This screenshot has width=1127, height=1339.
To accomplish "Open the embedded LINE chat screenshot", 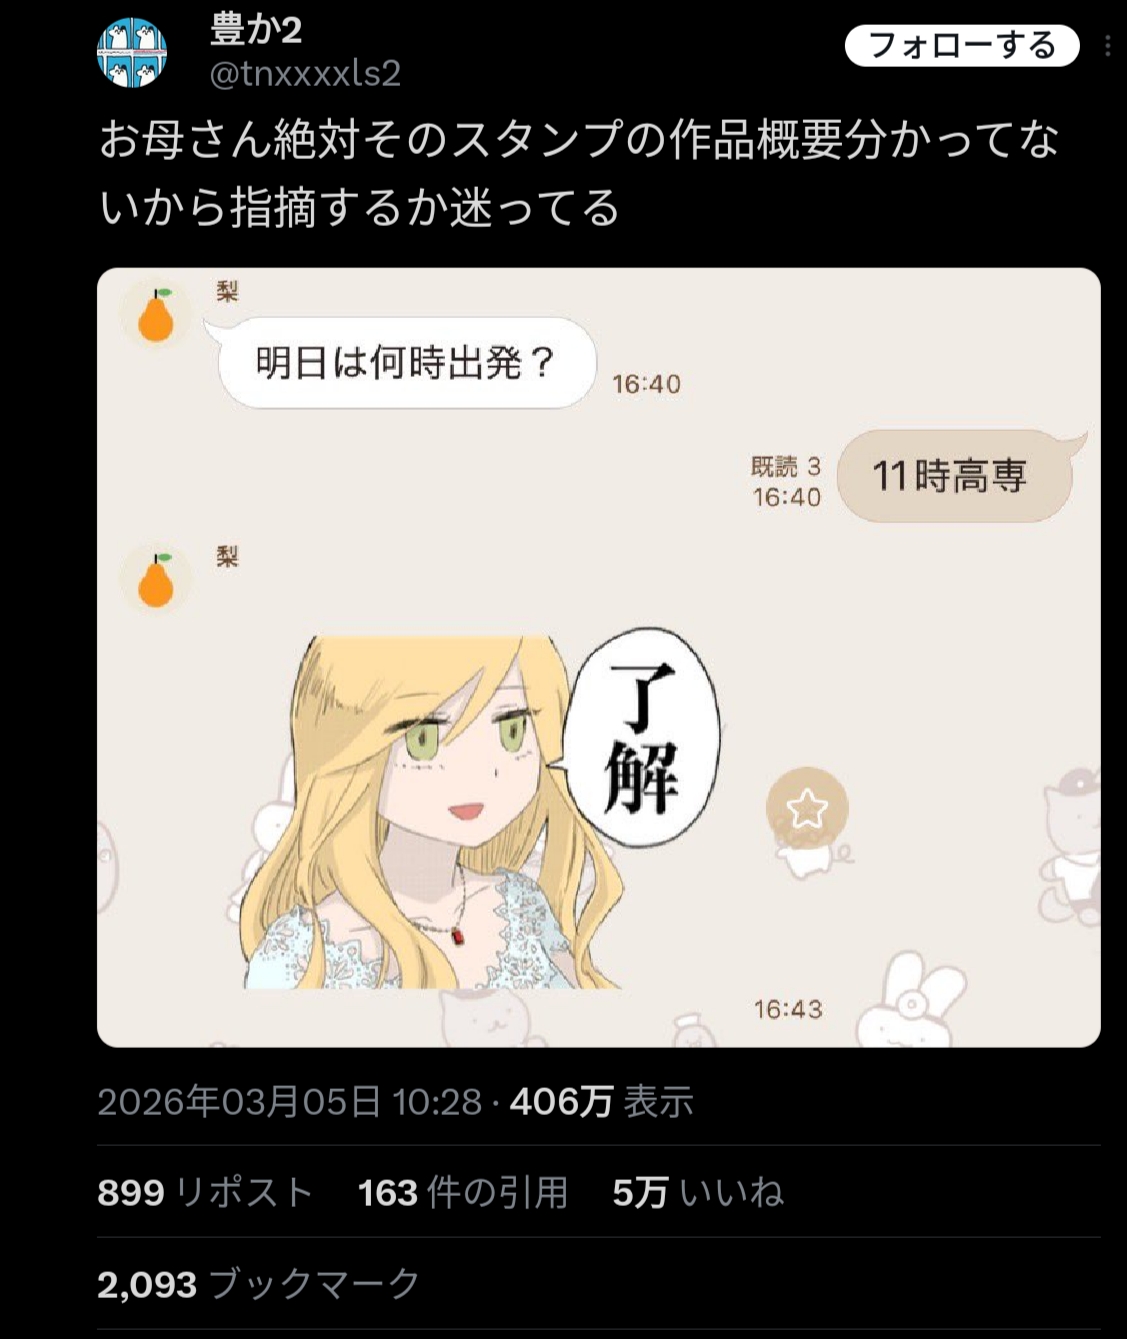I will tap(599, 657).
